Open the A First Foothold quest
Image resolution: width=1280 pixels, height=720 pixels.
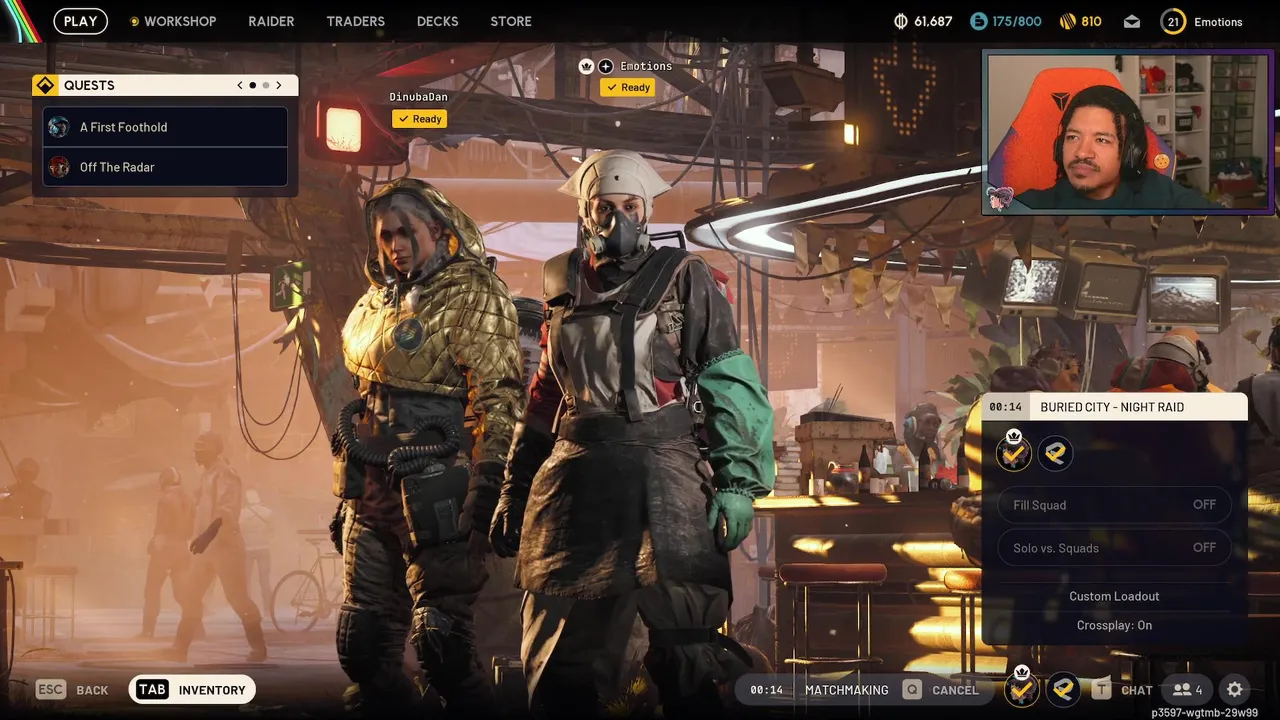[x=165, y=127]
